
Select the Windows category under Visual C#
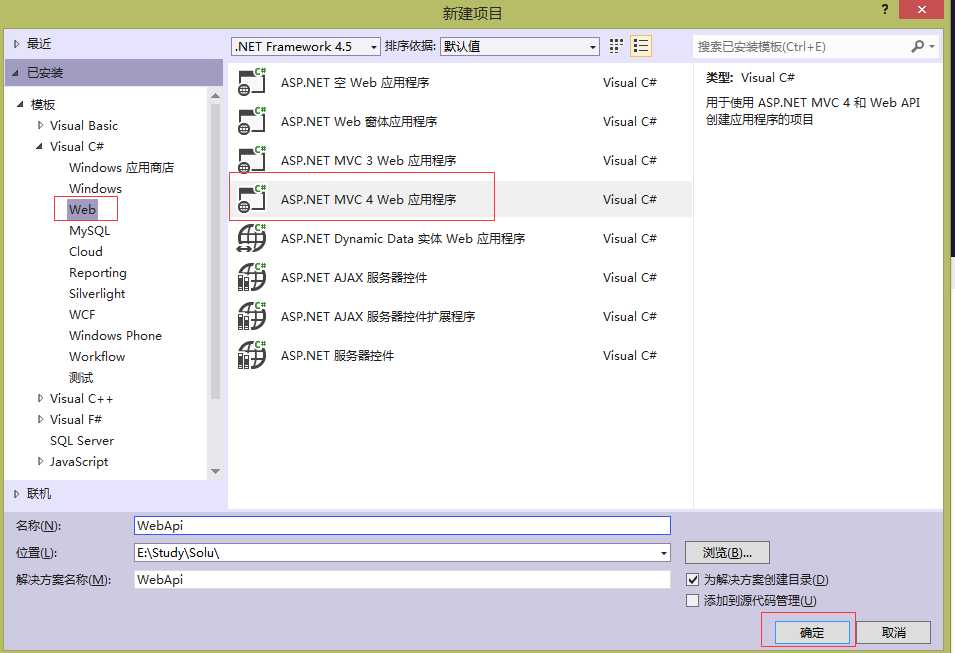pyautogui.click(x=95, y=188)
